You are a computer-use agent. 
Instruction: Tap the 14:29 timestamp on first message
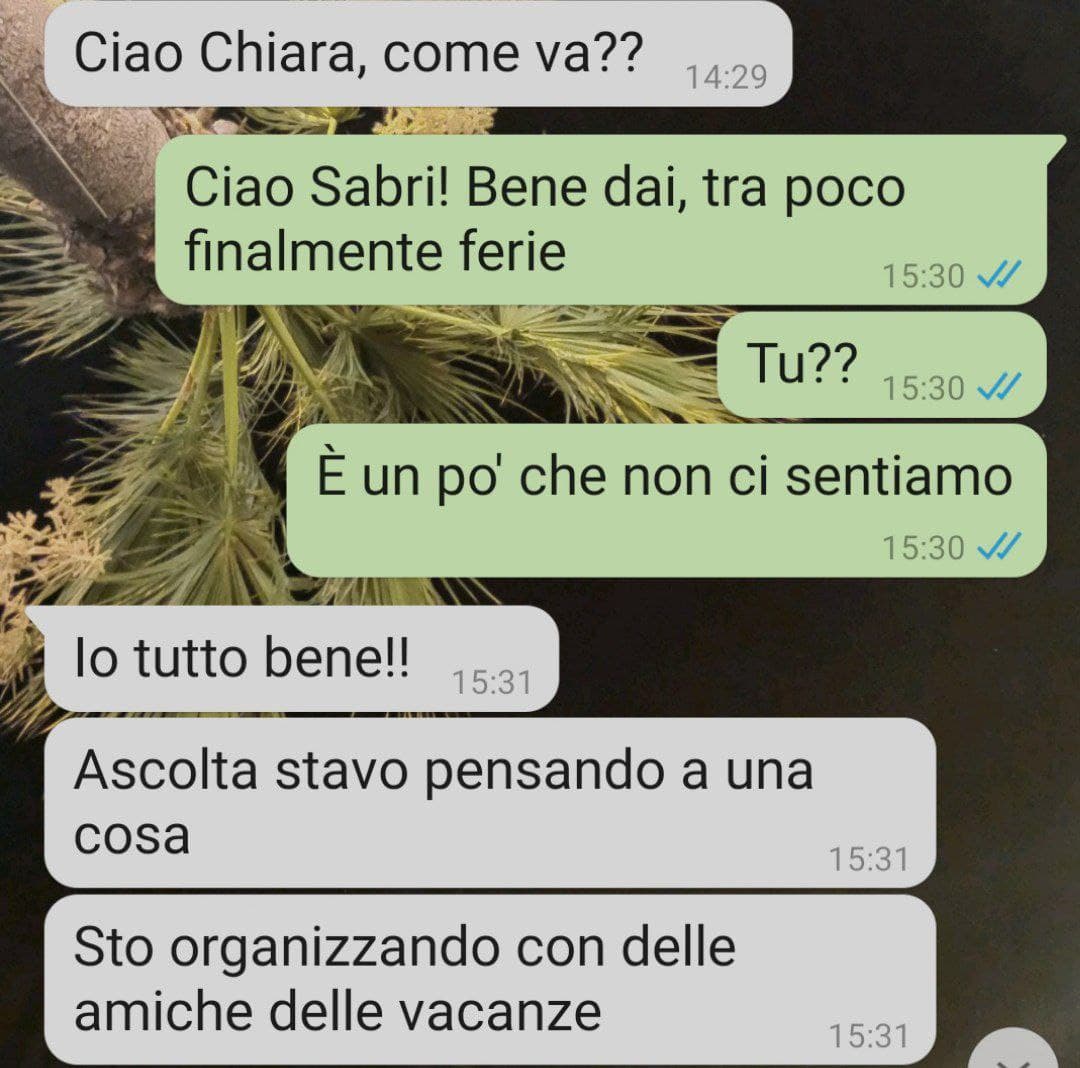tap(726, 76)
